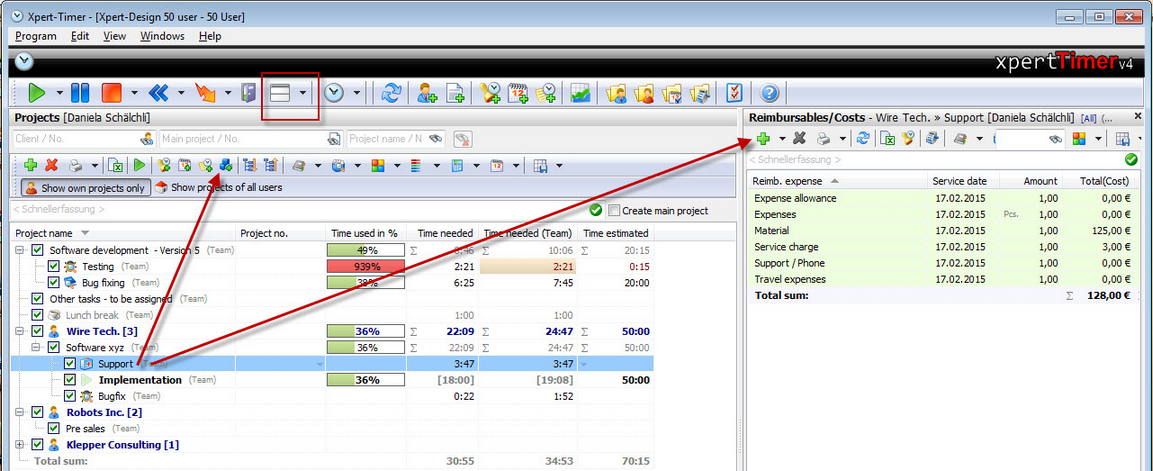Open the Windows menu
The height and width of the screenshot is (471, 1153).
162,36
